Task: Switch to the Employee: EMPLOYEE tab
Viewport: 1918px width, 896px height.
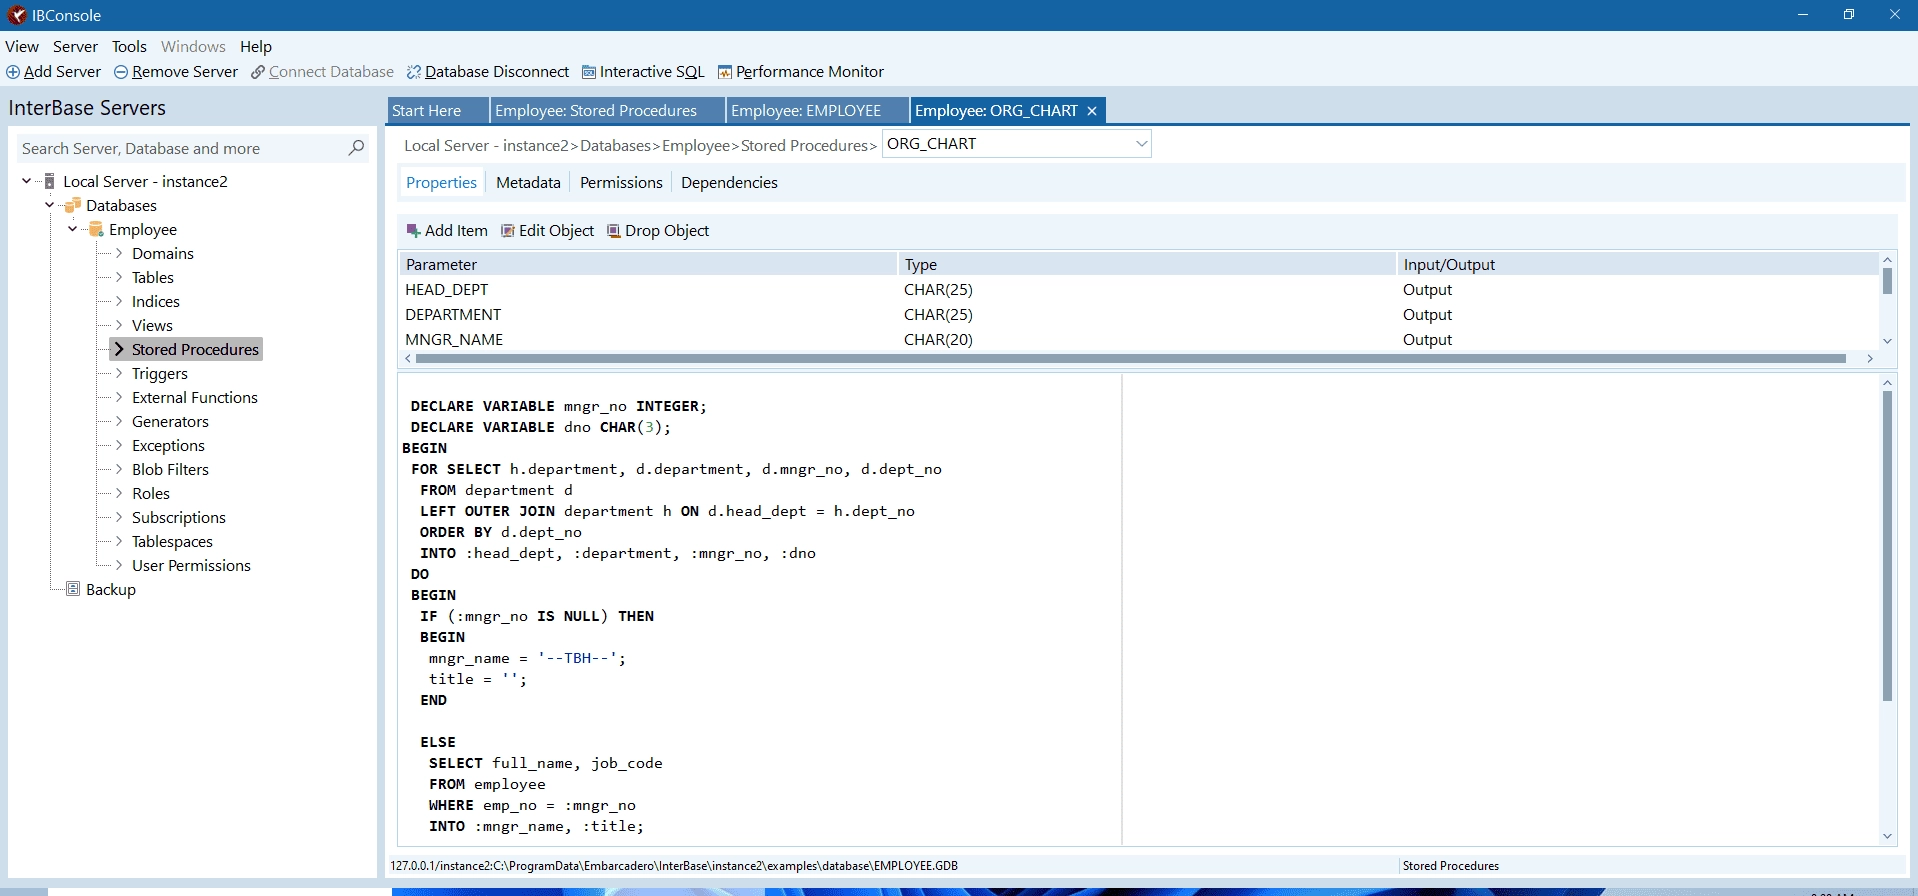Action: click(817, 110)
